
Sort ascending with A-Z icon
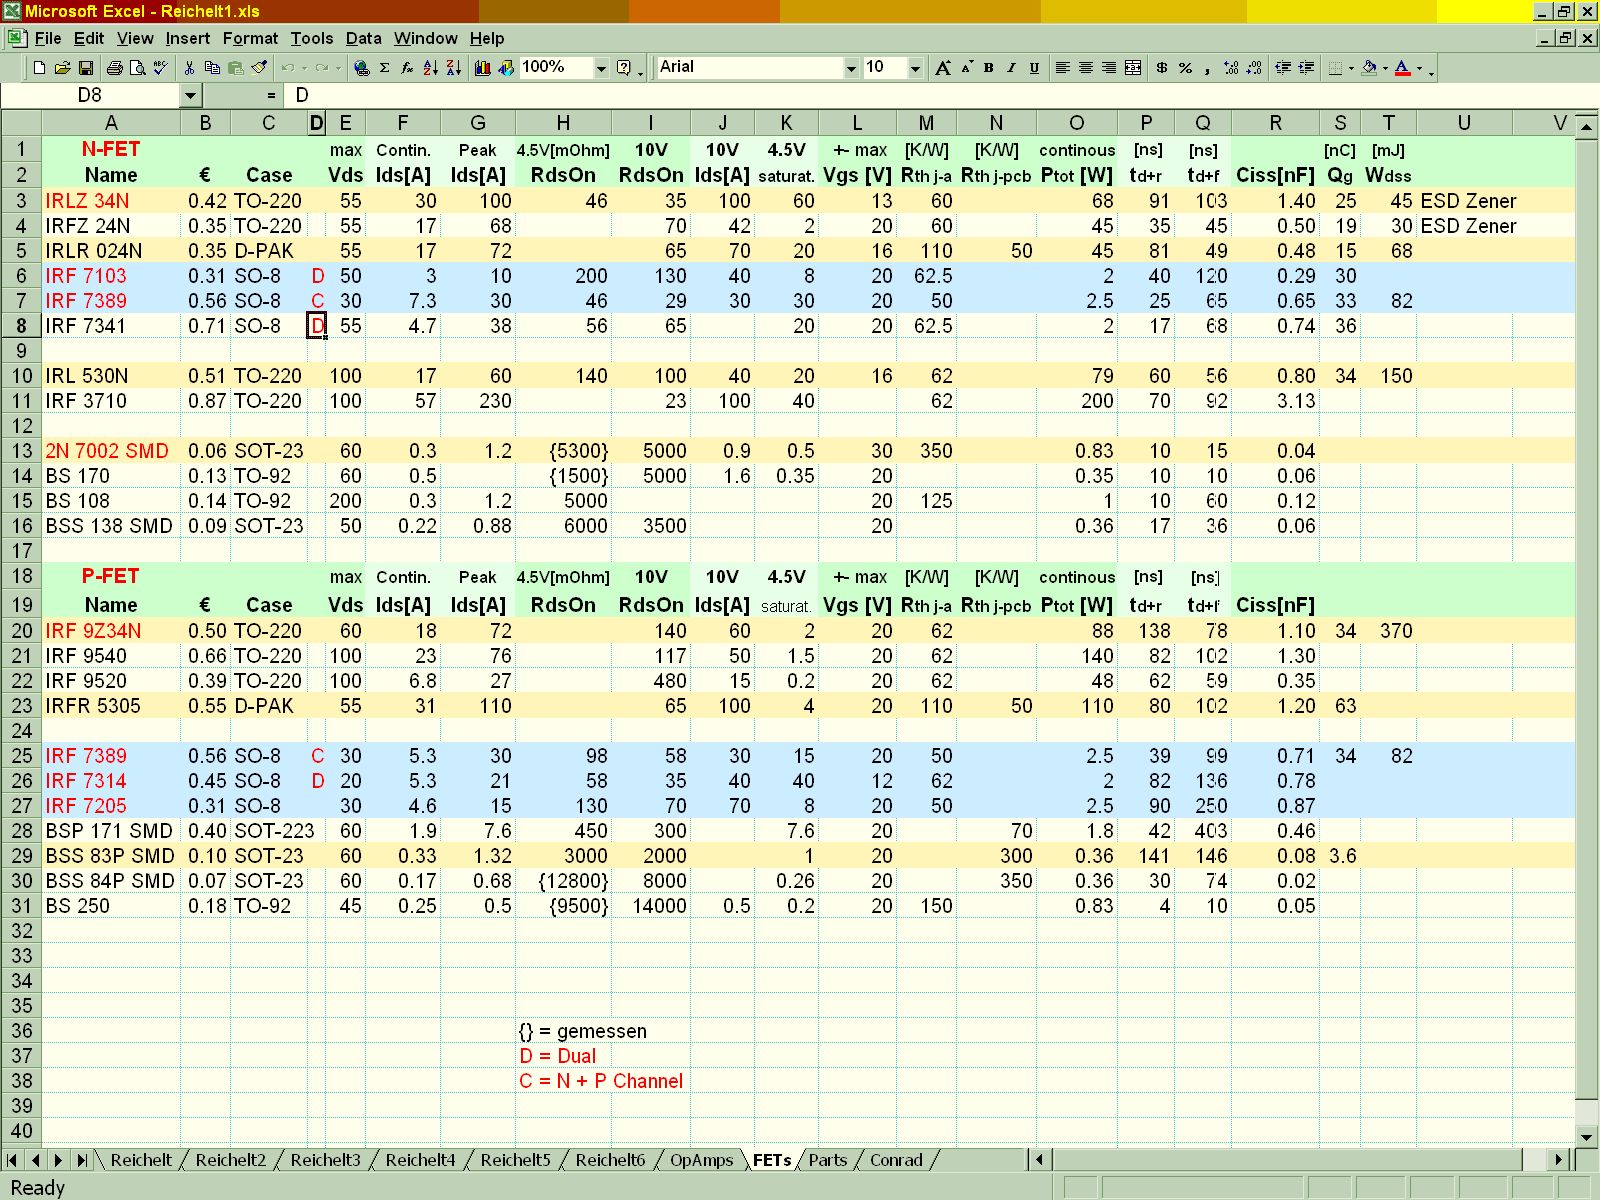tap(430, 68)
